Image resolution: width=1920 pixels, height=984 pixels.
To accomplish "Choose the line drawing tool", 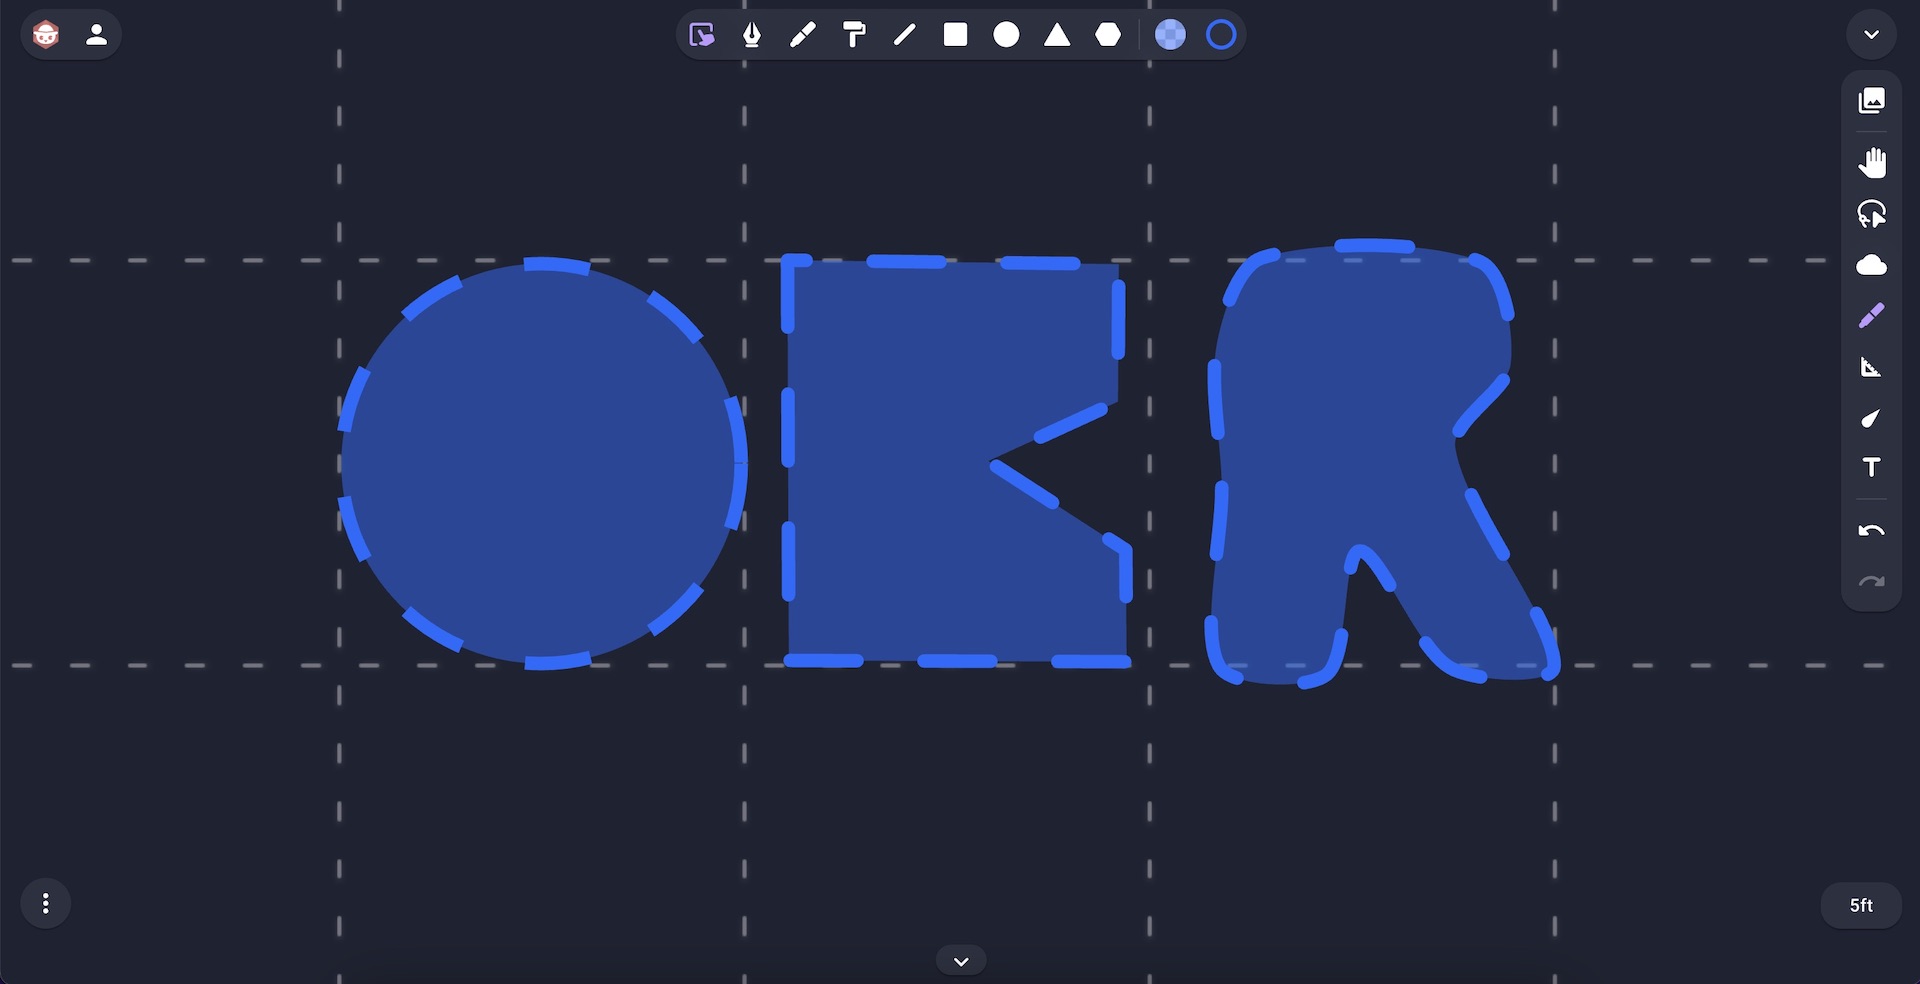I will tap(905, 35).
